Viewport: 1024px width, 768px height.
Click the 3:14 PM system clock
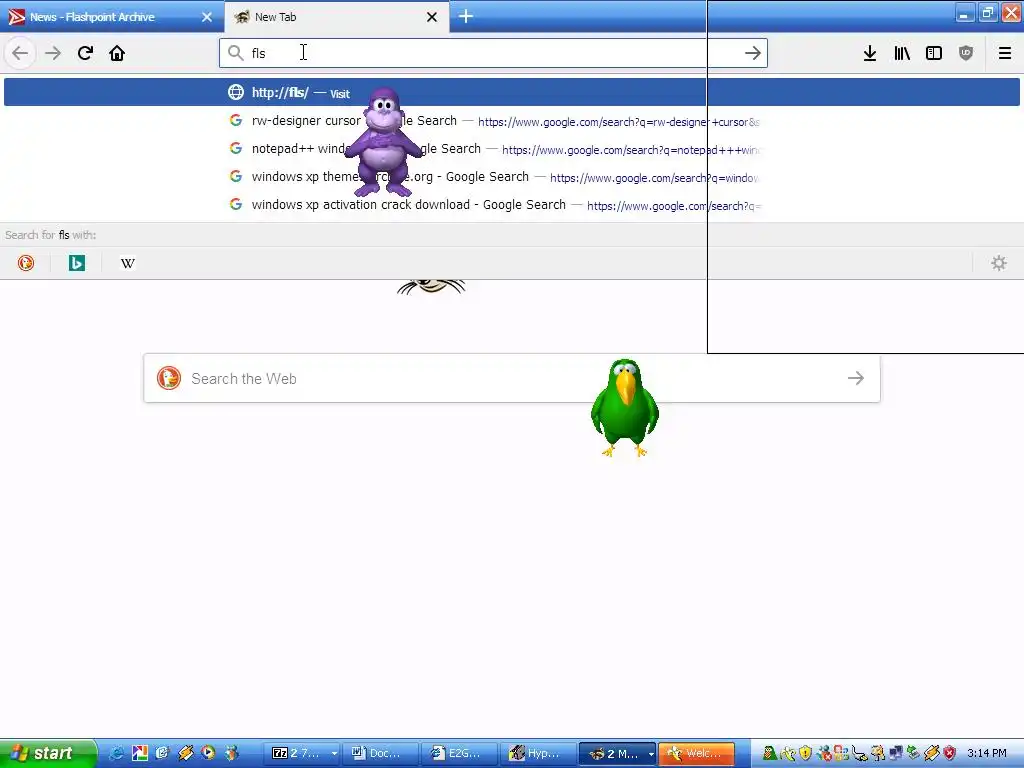pos(987,753)
